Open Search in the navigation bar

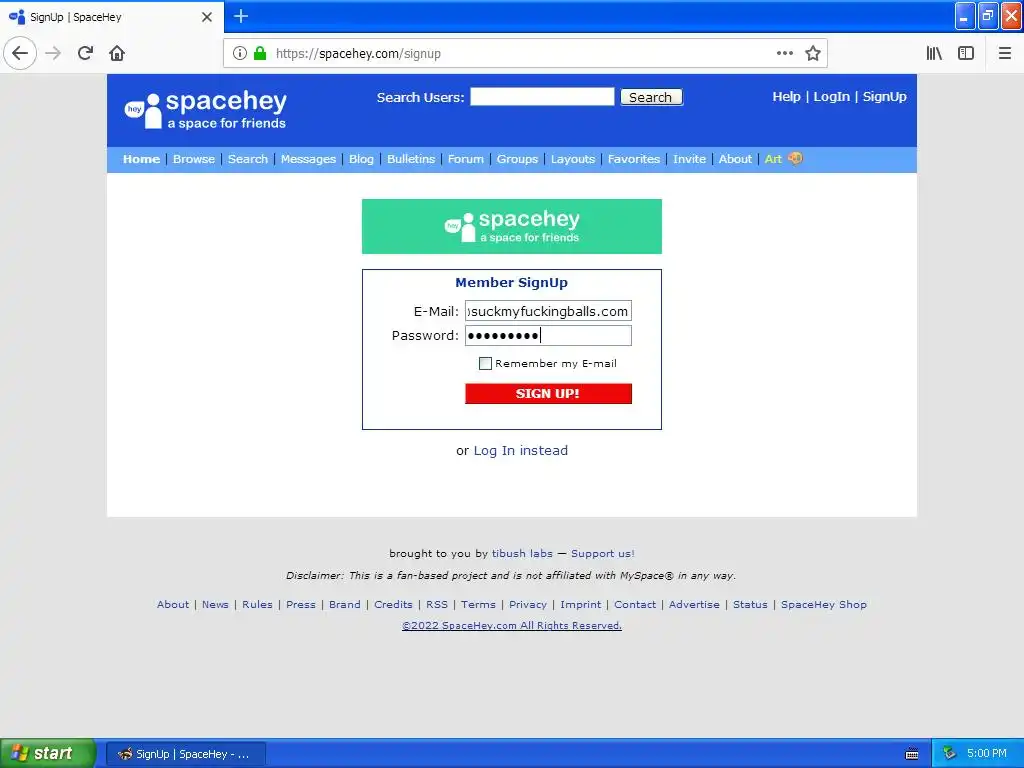click(248, 159)
